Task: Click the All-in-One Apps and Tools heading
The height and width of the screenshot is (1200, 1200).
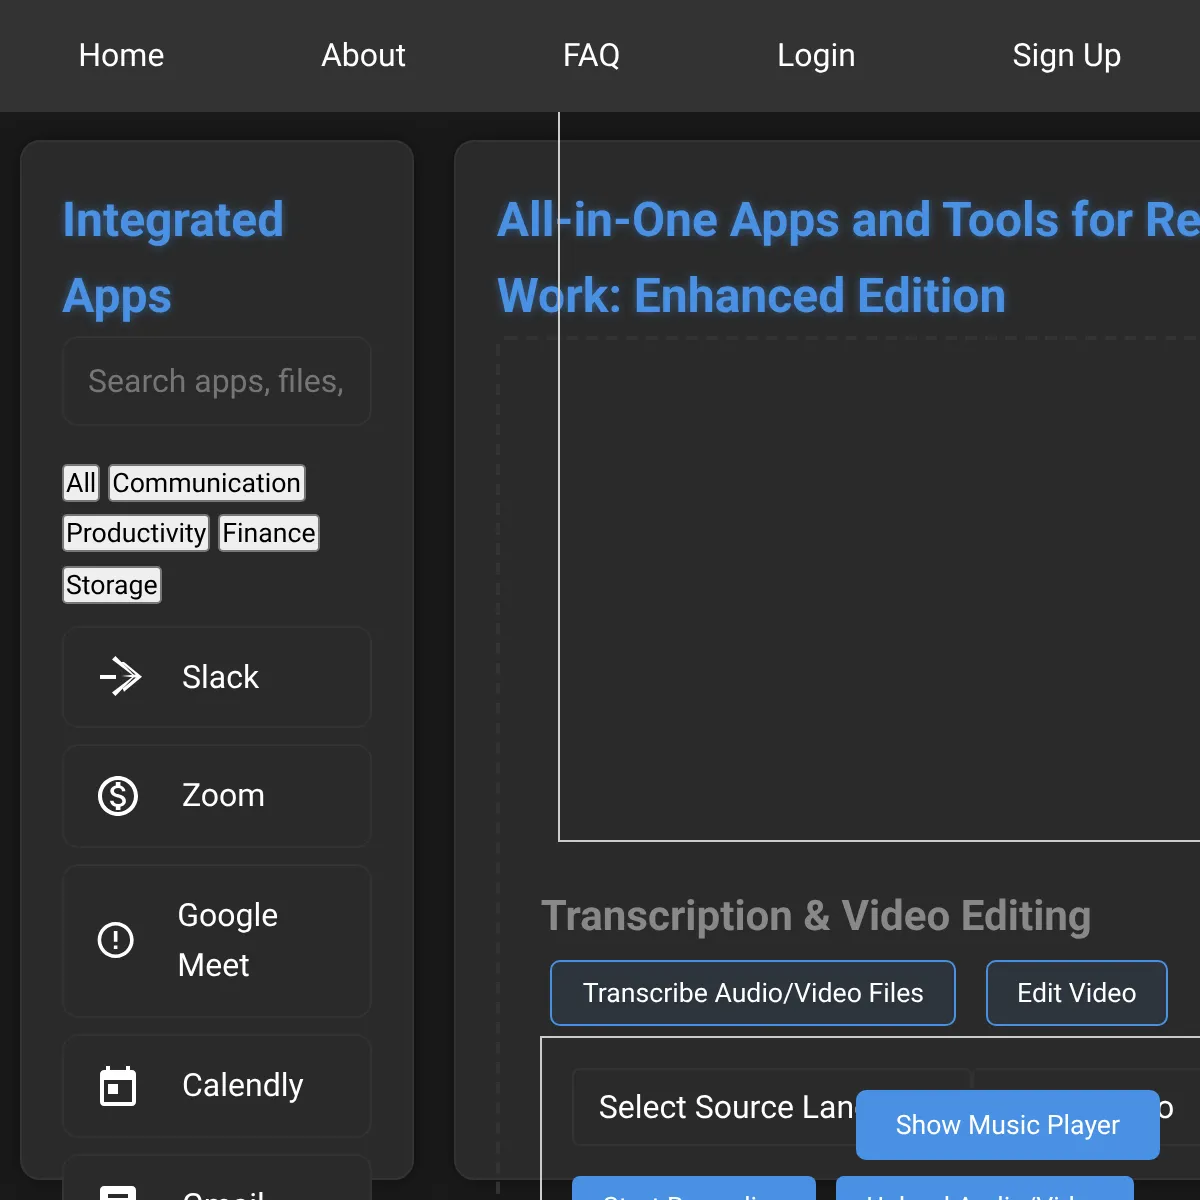Action: tap(848, 258)
